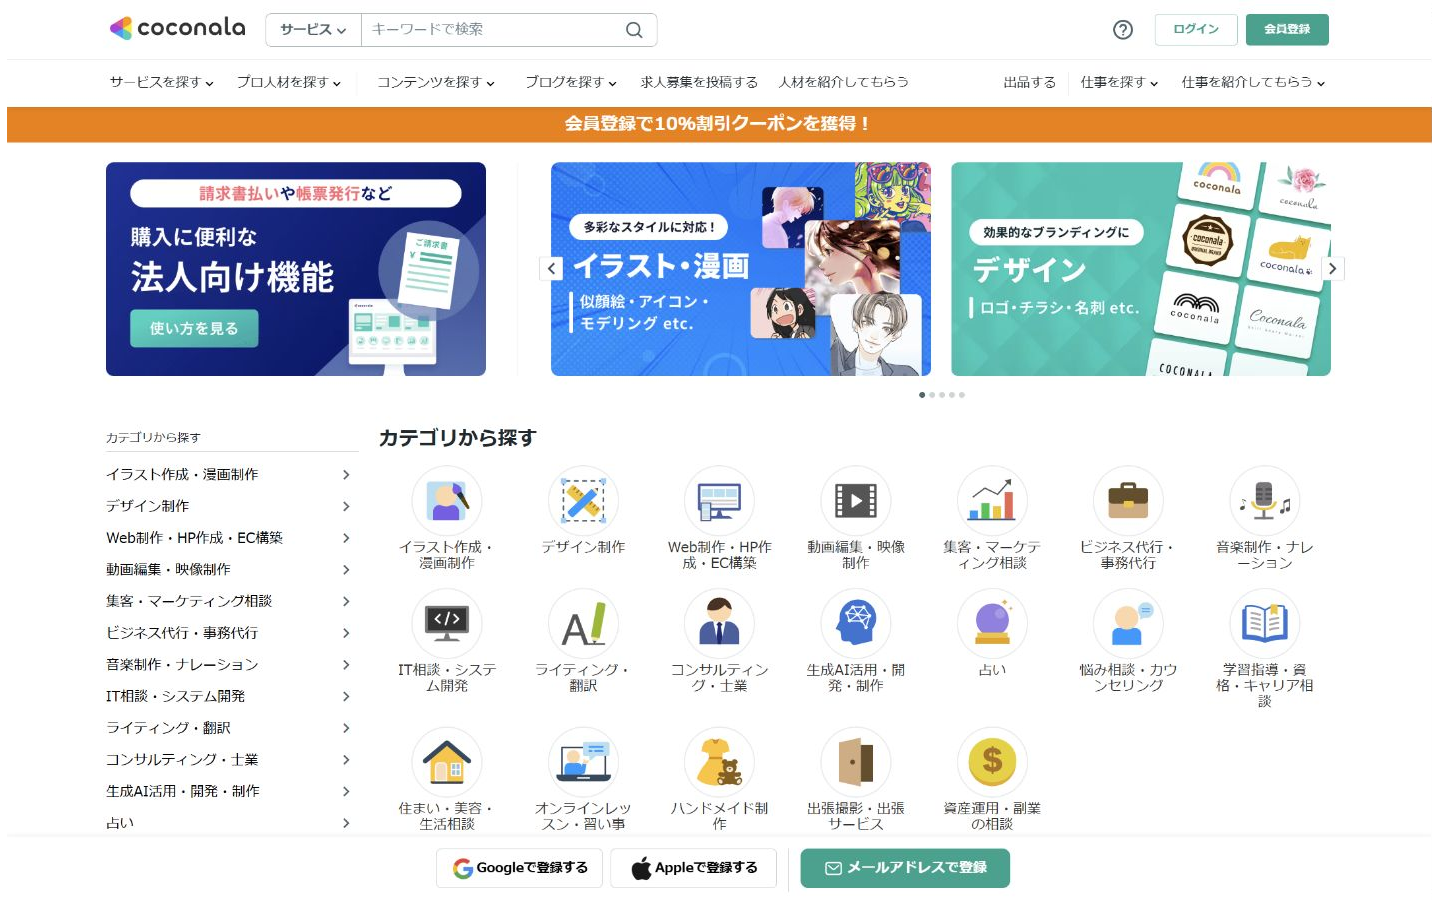Open the 生成AI活用・開発・制作 icon
Screen dimensions: 1440x900
coord(856,624)
